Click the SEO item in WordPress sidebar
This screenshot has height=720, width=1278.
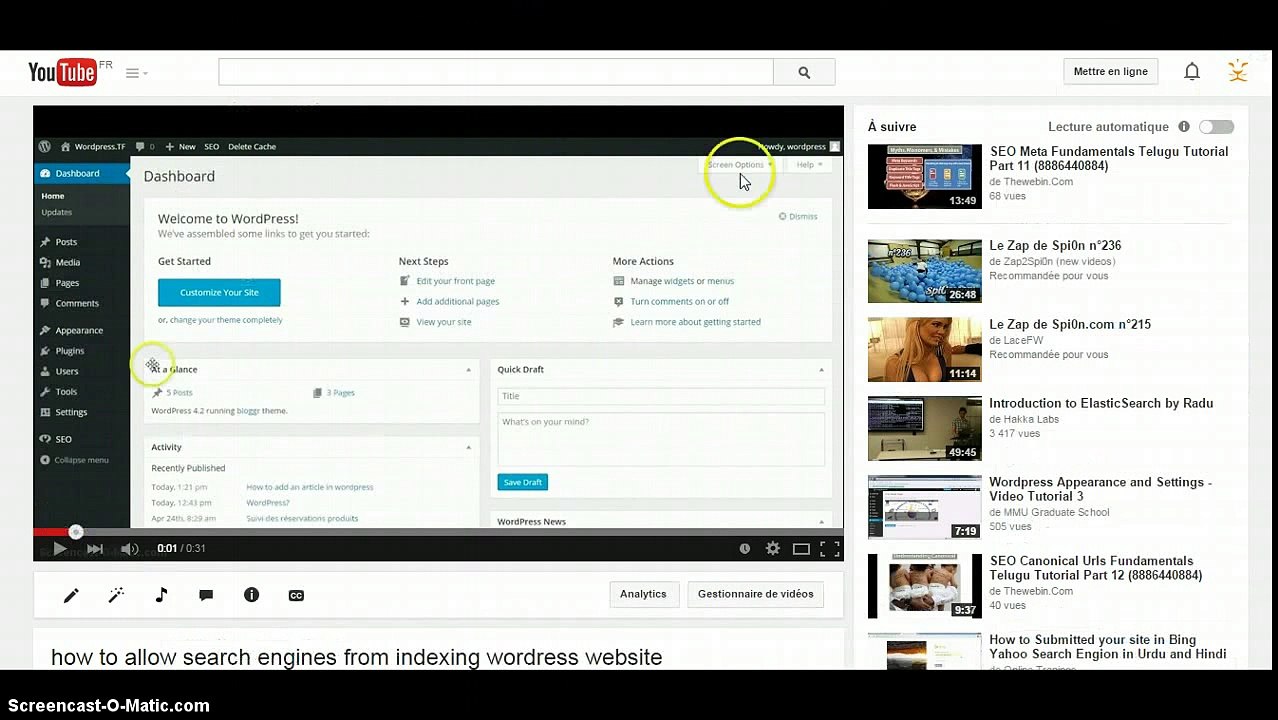click(63, 440)
